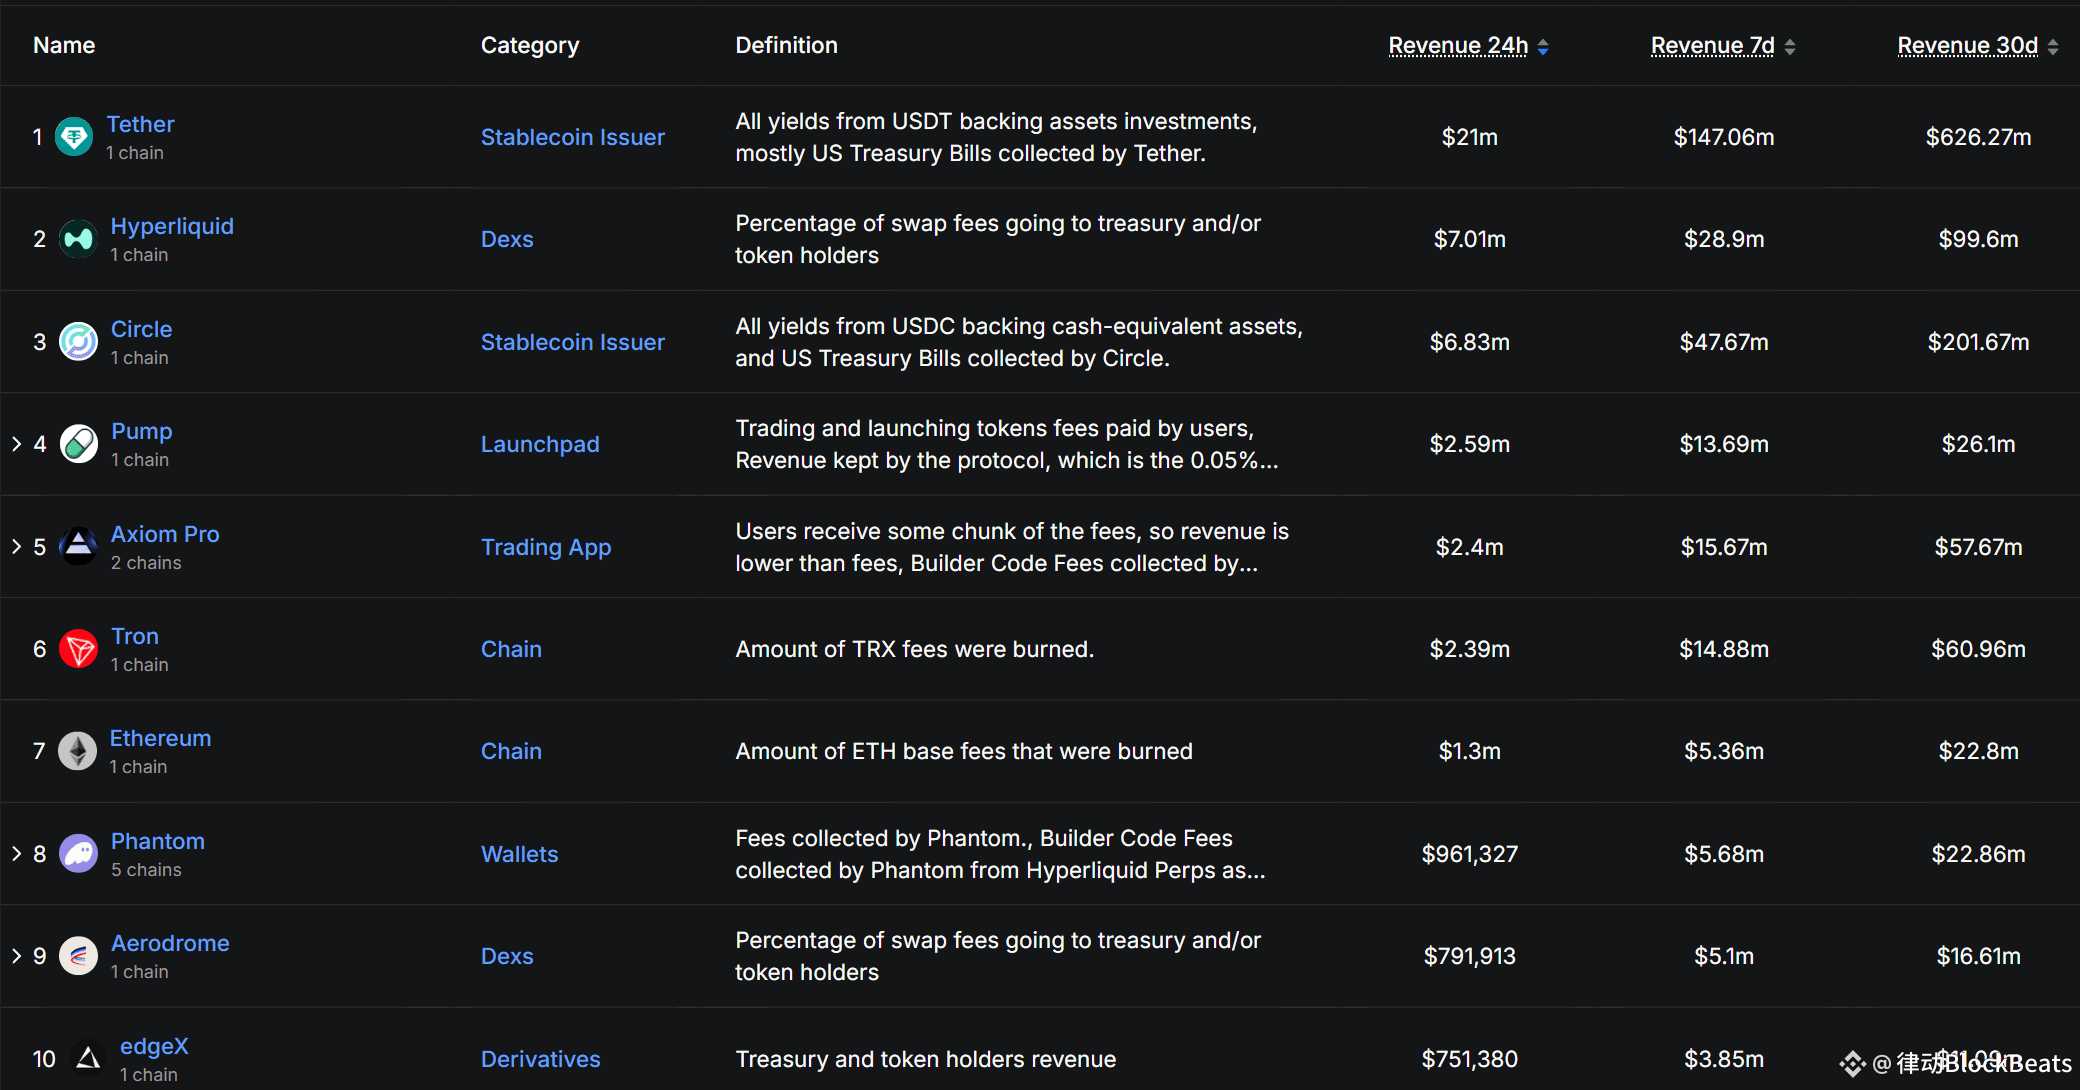This screenshot has width=2080, height=1090.
Task: Open Stablecoin Issuer category in Tether row
Action: [x=573, y=137]
